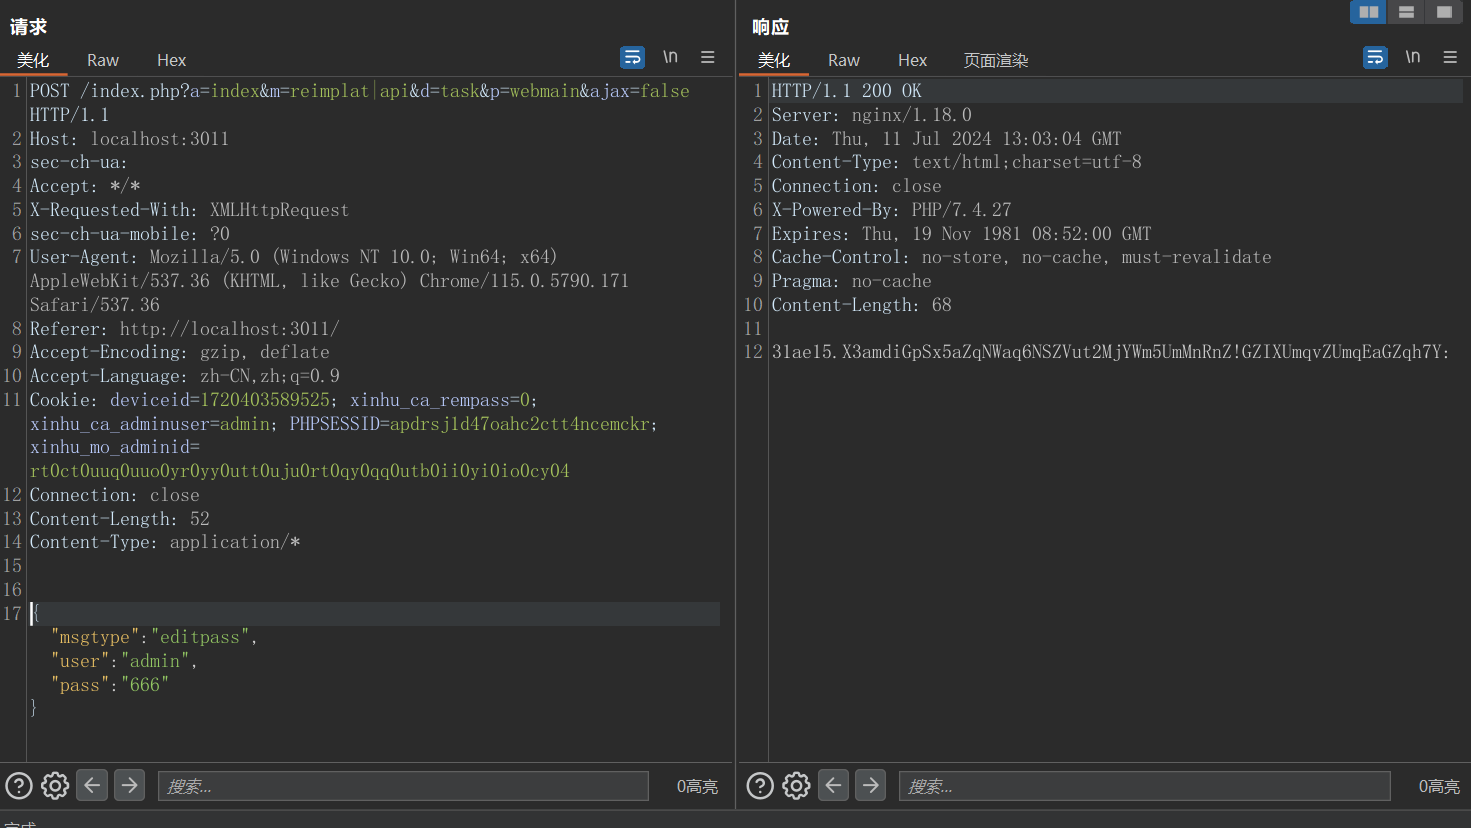
Task: Click the response 0高亮 match counter
Action: point(1439,787)
